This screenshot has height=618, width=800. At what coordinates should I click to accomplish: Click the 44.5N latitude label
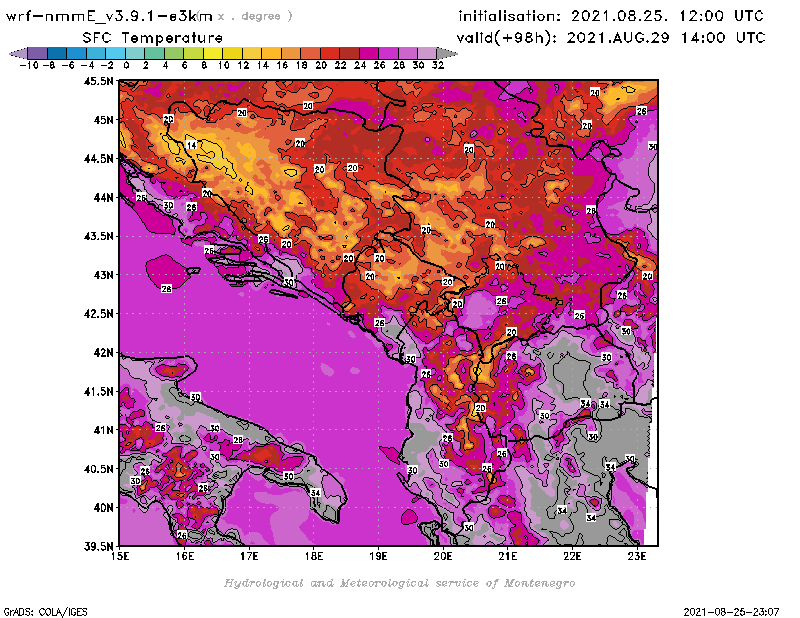pyautogui.click(x=98, y=158)
